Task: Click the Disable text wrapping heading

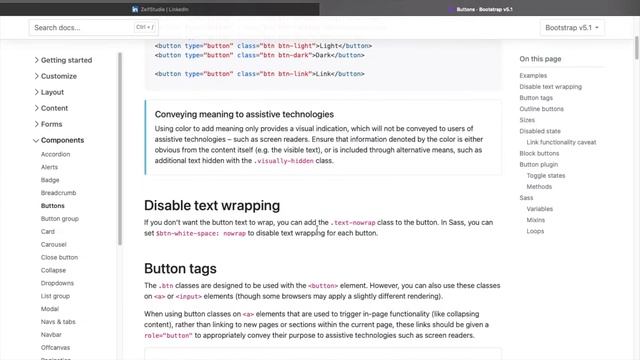Action: tap(212, 205)
